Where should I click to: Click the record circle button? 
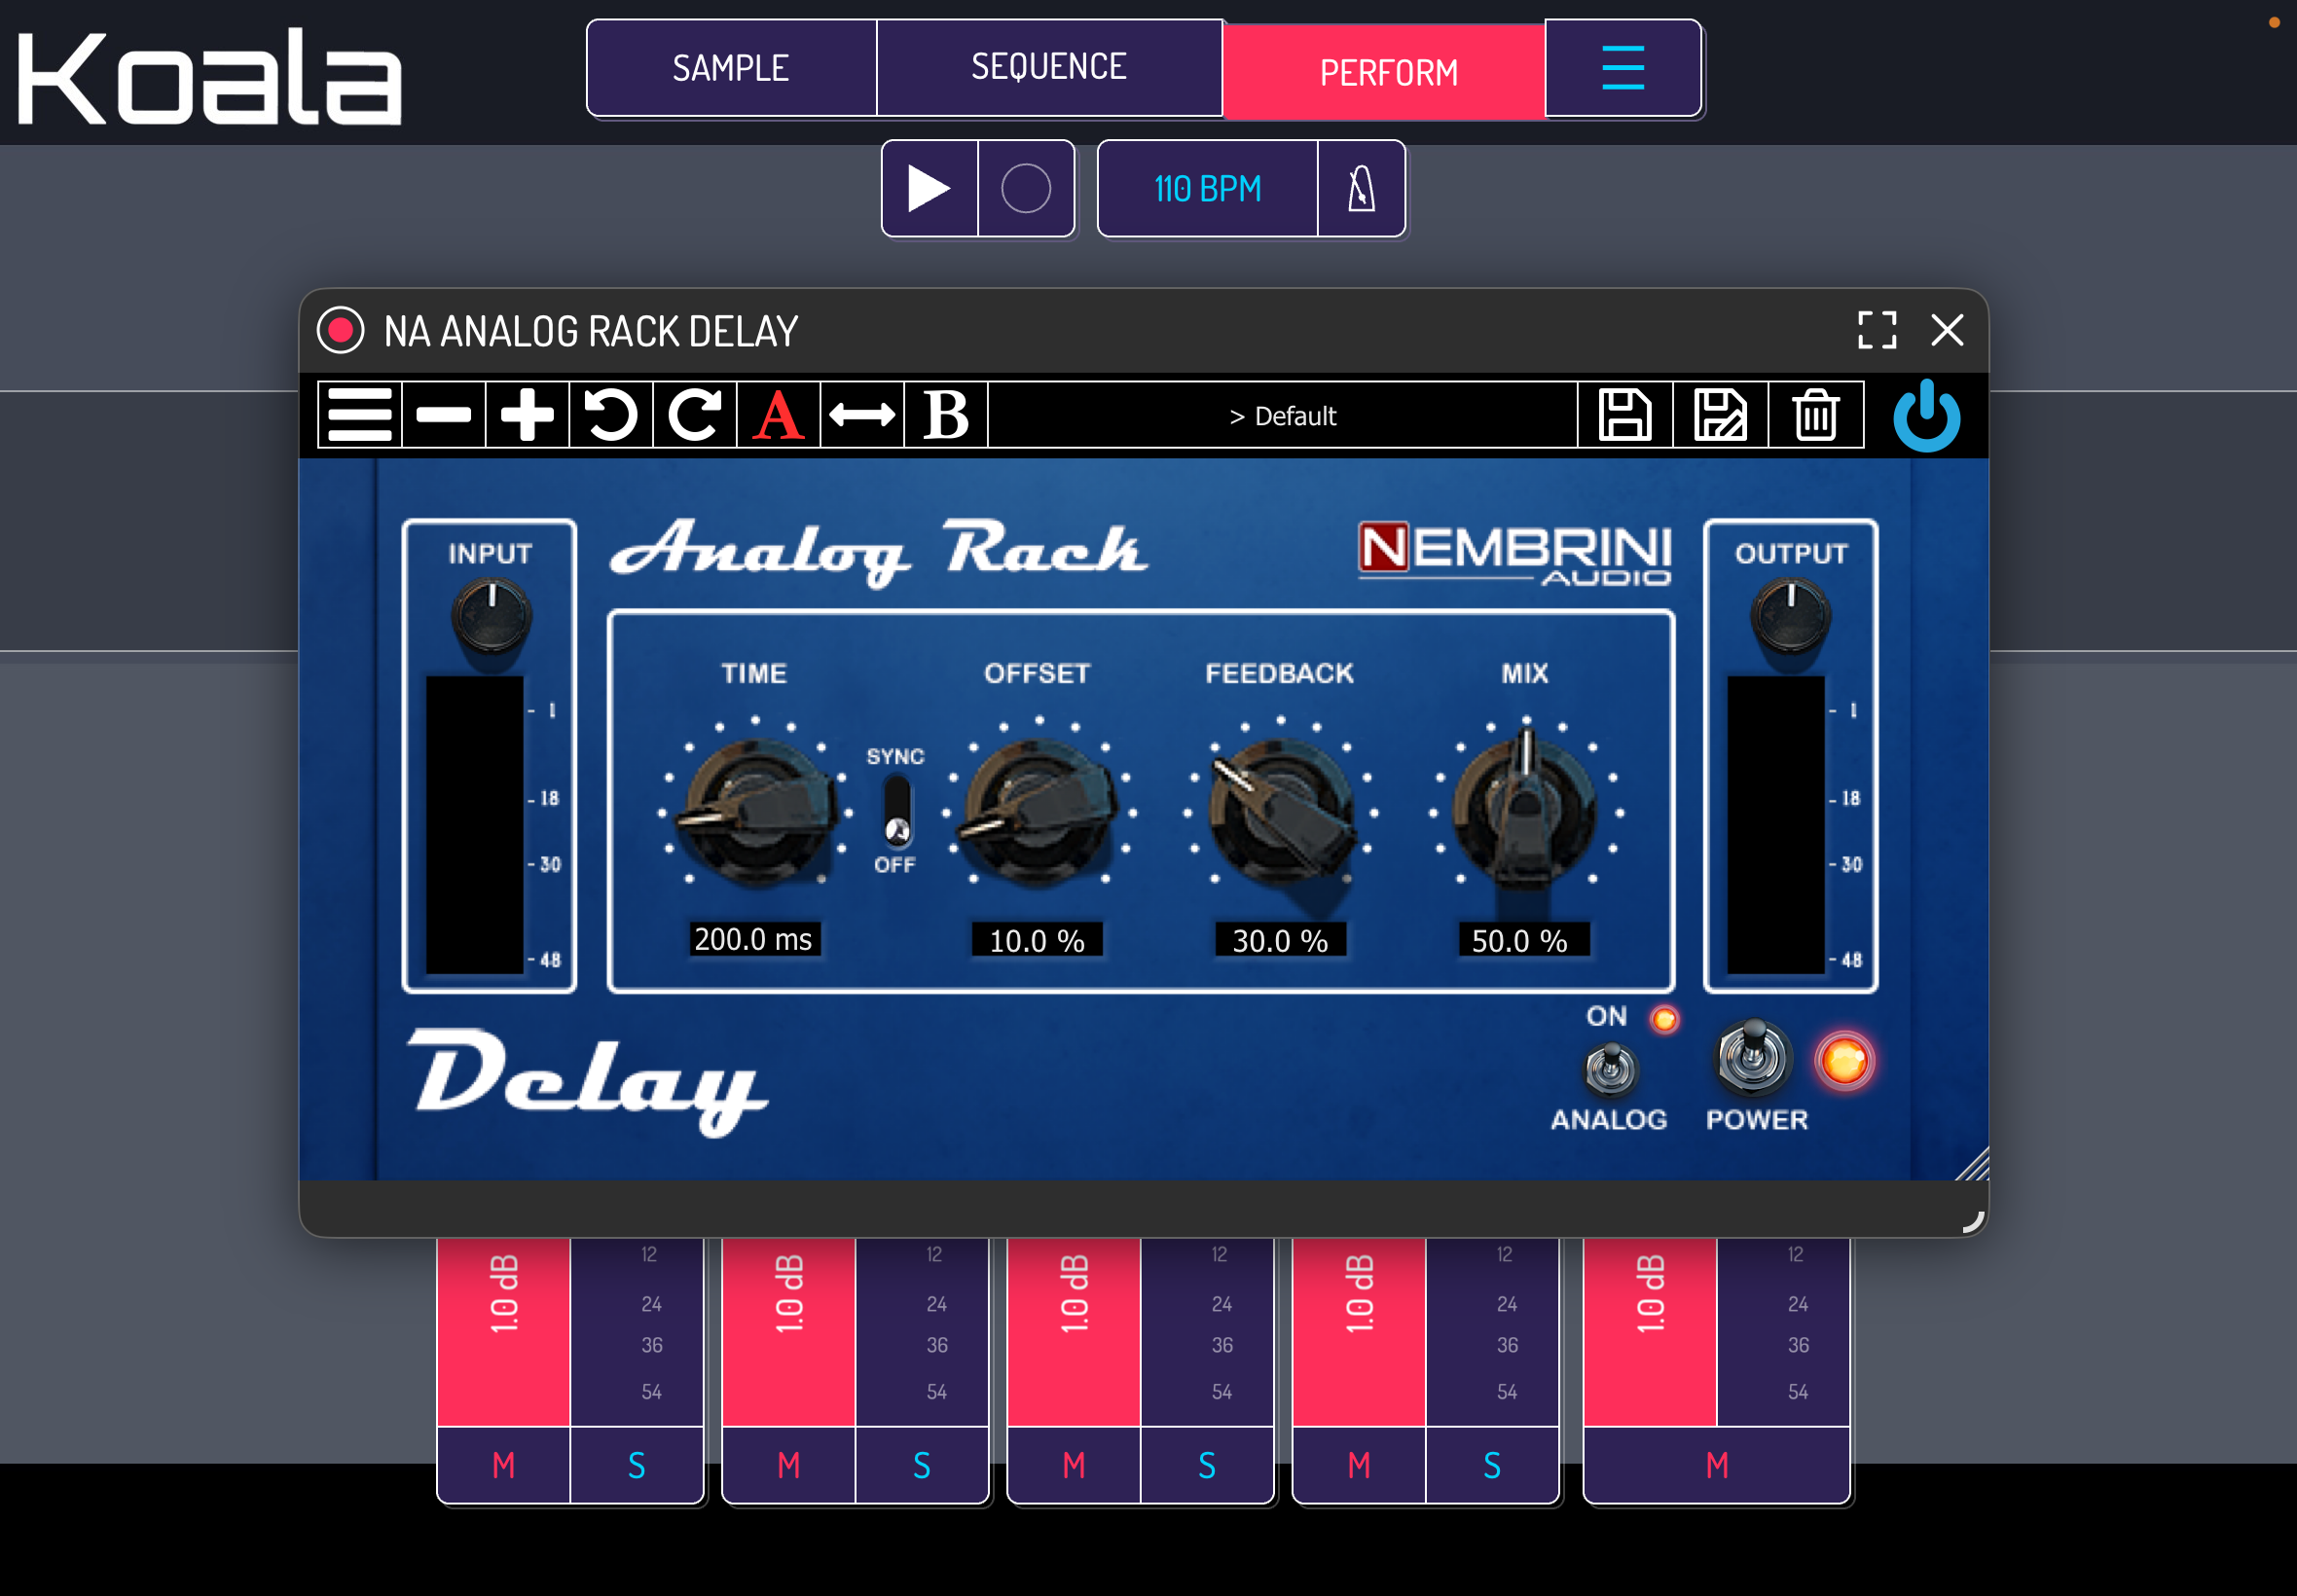1026,188
